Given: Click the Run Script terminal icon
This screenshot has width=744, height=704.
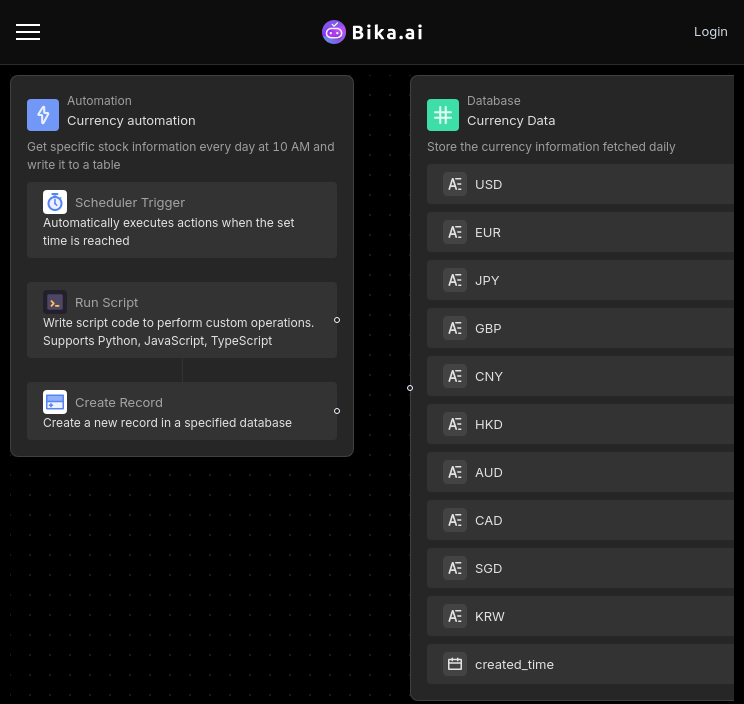Looking at the screenshot, I should [x=55, y=302].
